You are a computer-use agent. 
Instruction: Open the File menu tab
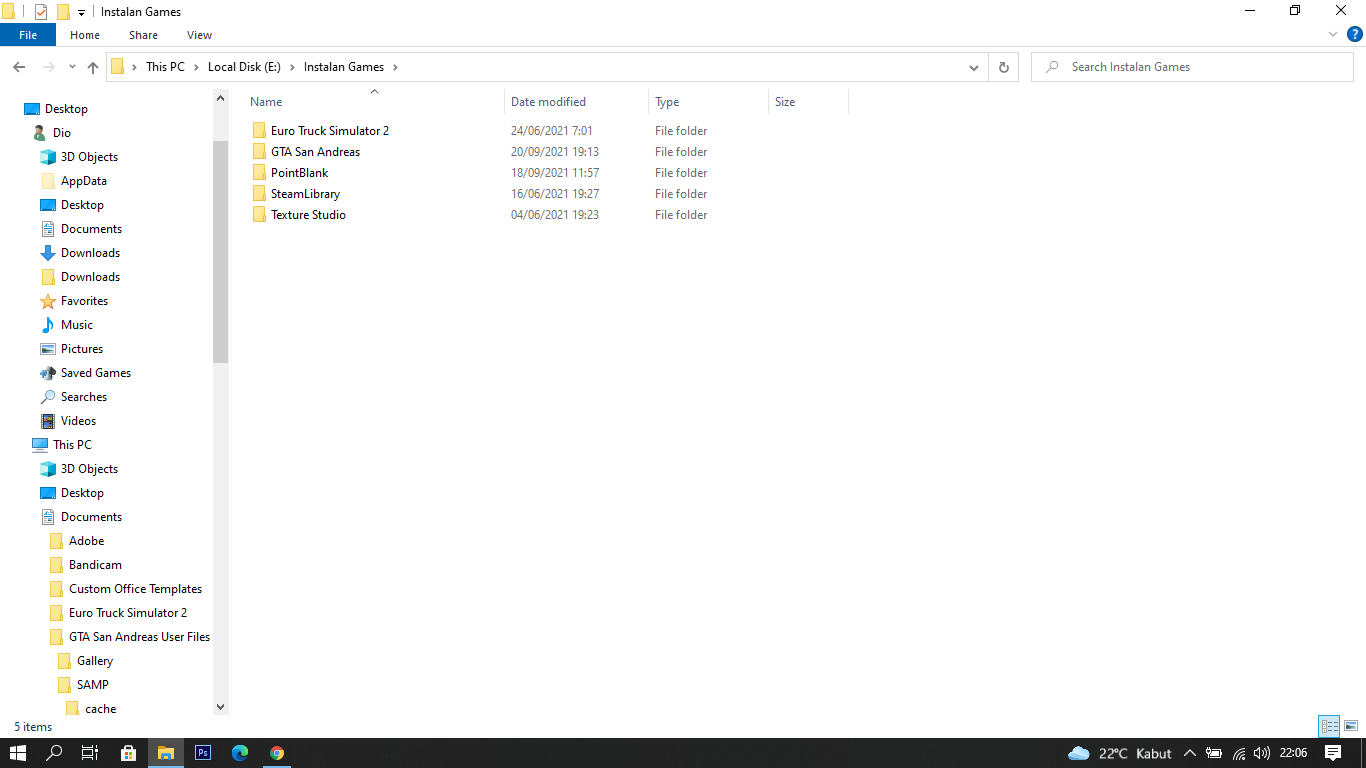coord(28,35)
